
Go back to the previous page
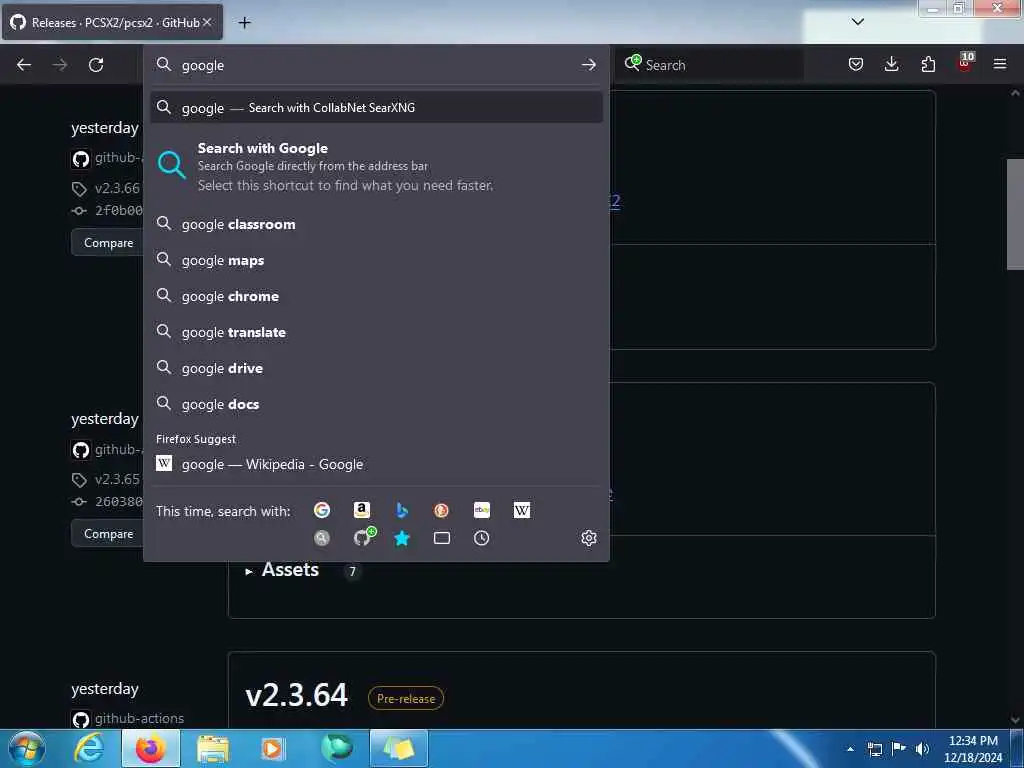click(x=24, y=65)
